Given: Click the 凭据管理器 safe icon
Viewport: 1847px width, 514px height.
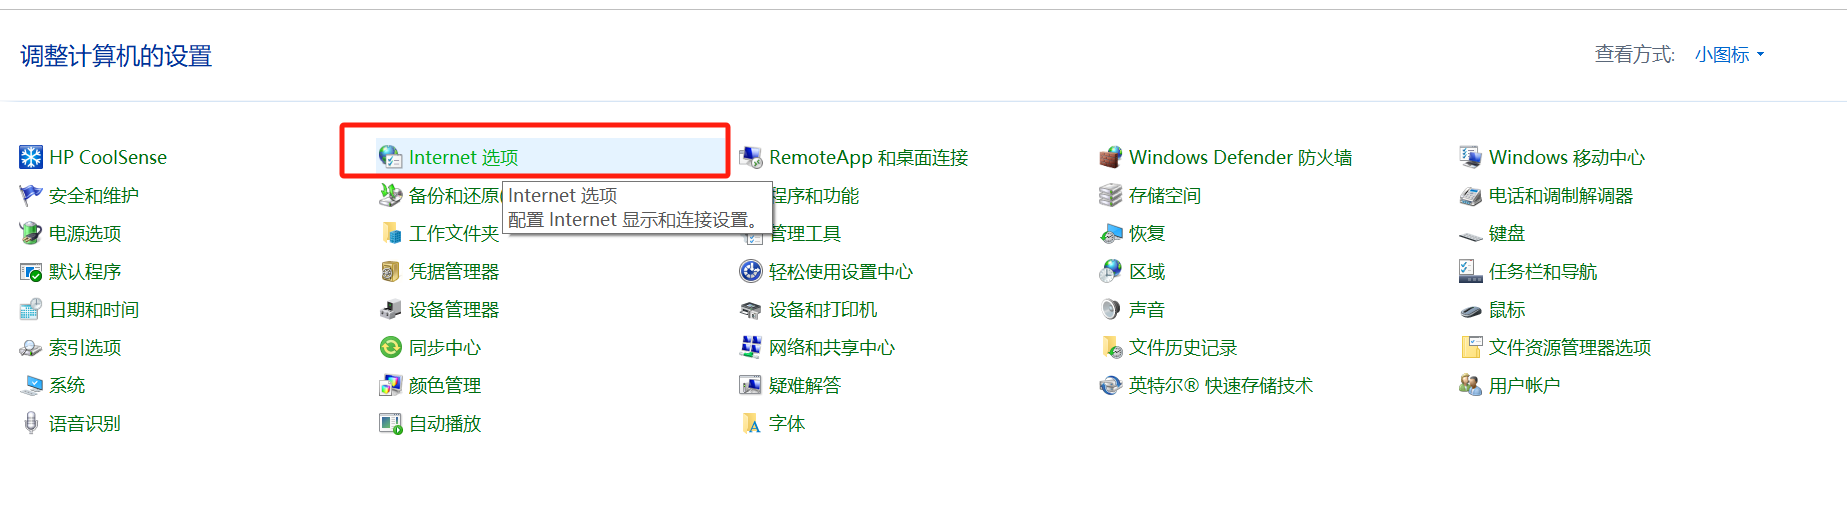Looking at the screenshot, I should [391, 271].
